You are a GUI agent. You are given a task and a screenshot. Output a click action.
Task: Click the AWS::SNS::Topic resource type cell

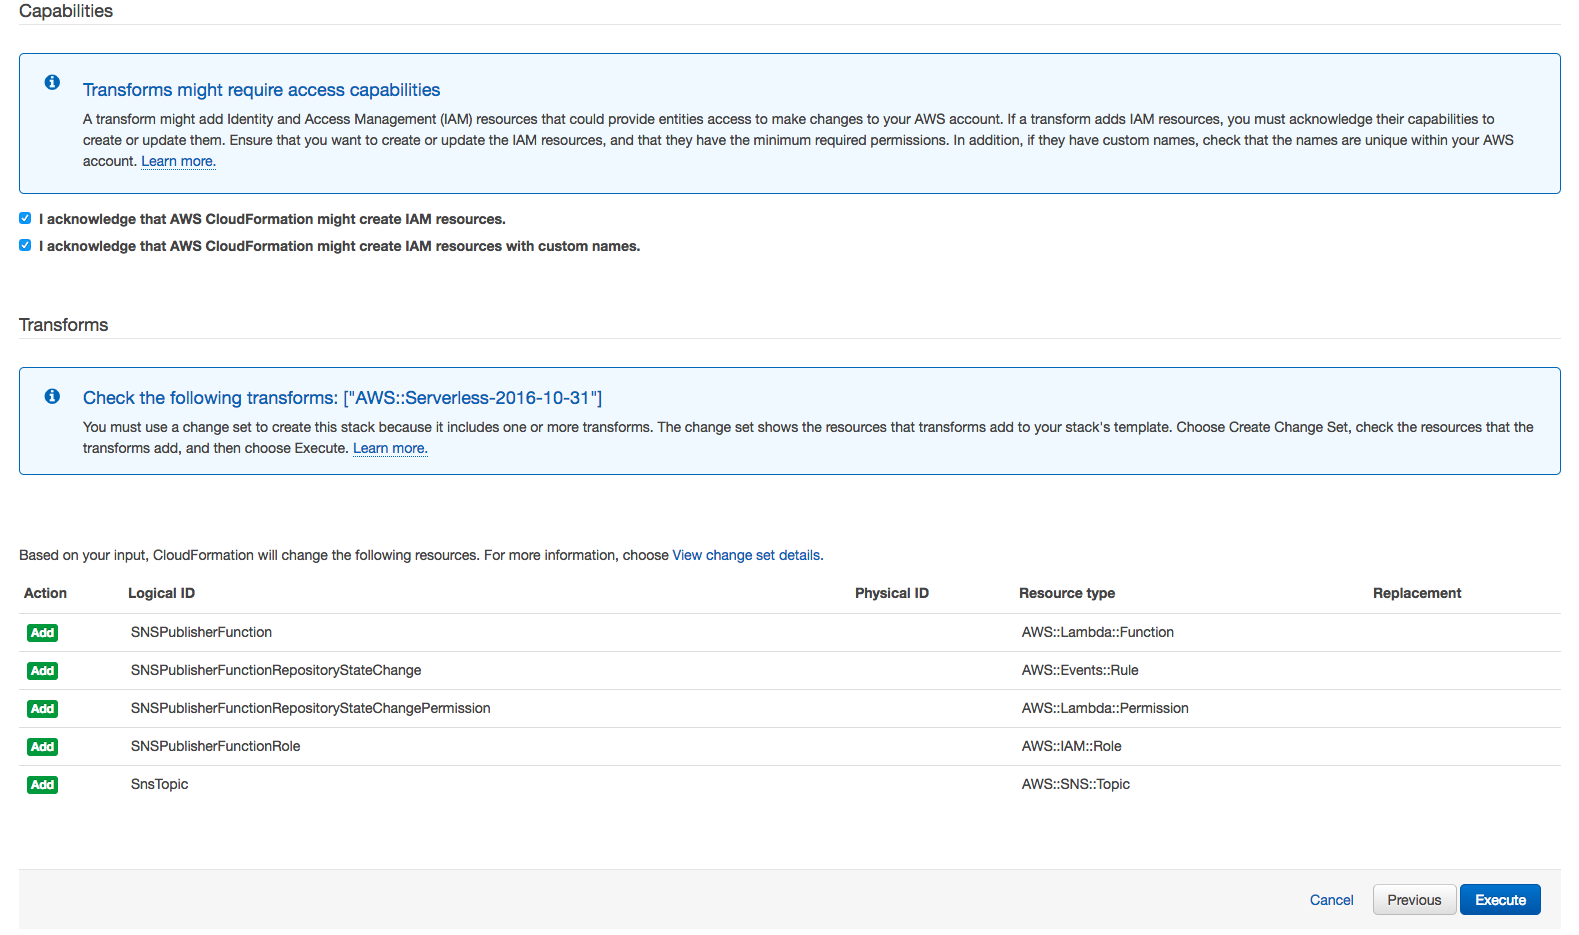coord(1075,784)
